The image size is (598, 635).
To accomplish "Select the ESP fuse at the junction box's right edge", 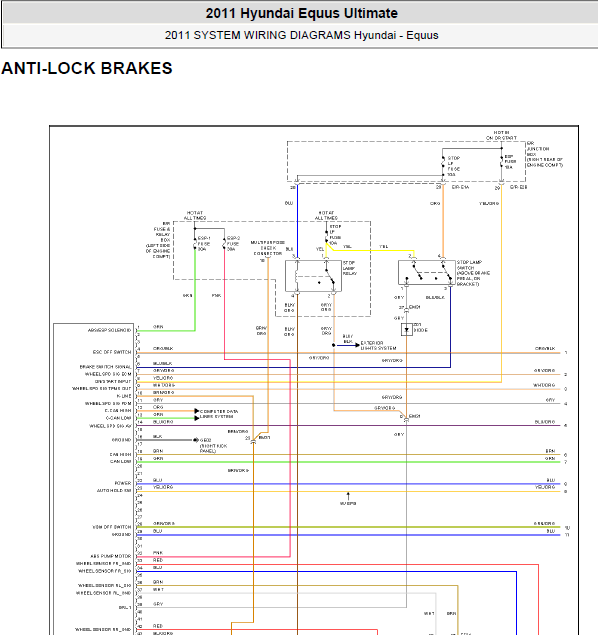I will point(501,162).
